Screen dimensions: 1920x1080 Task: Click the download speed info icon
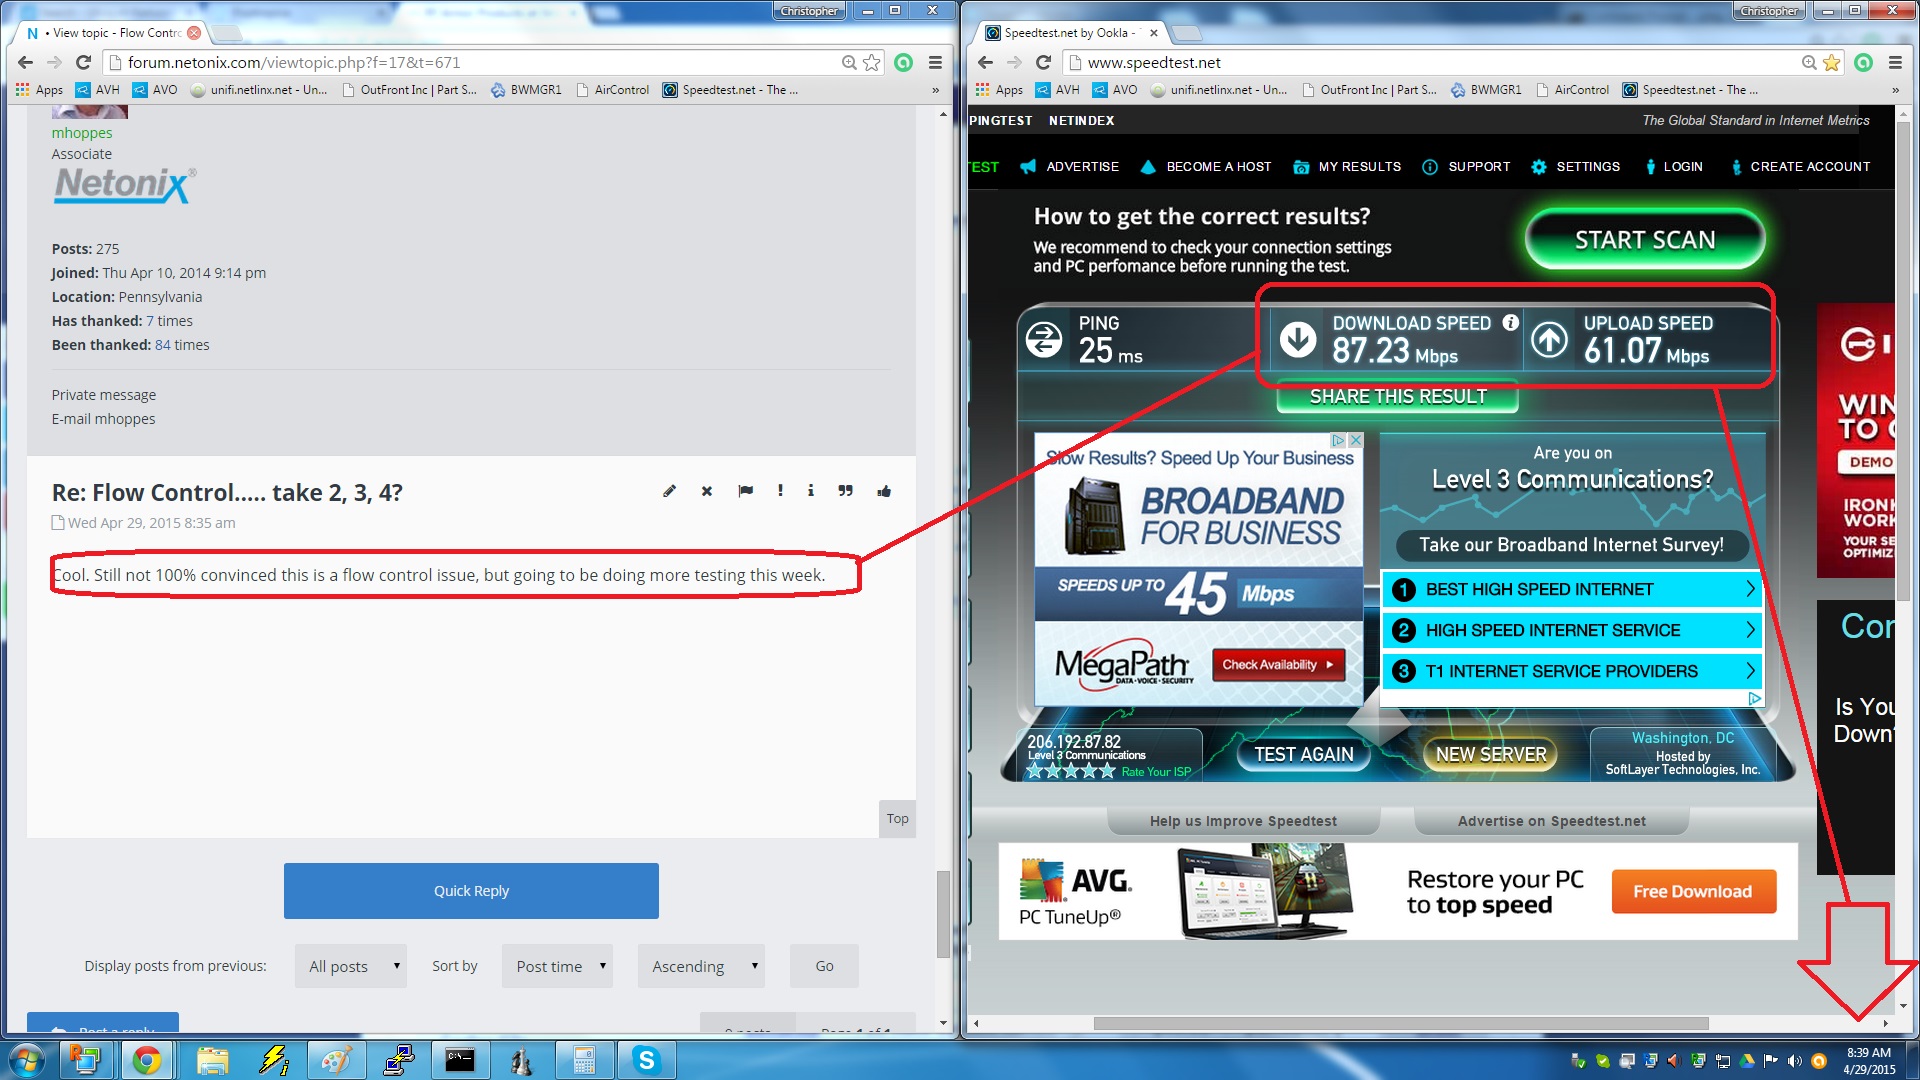point(1511,322)
